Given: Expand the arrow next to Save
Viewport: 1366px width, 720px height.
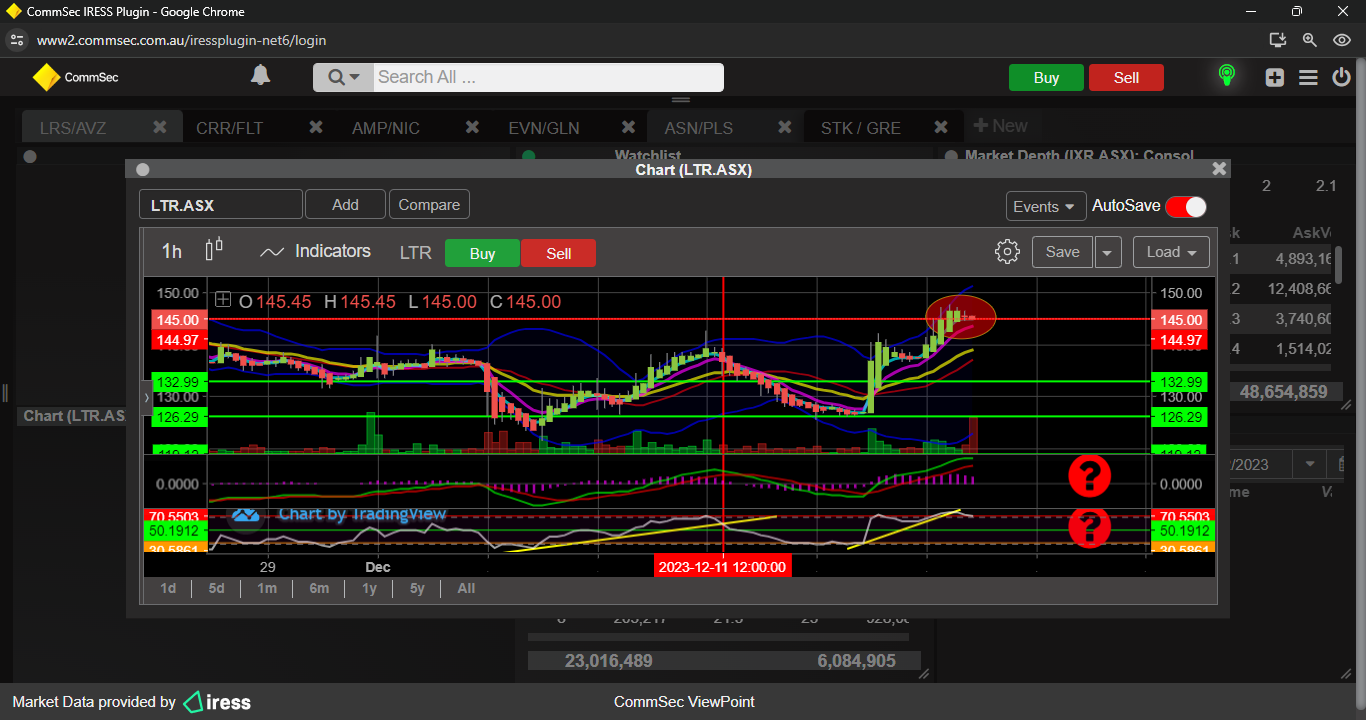Looking at the screenshot, I should [1107, 253].
